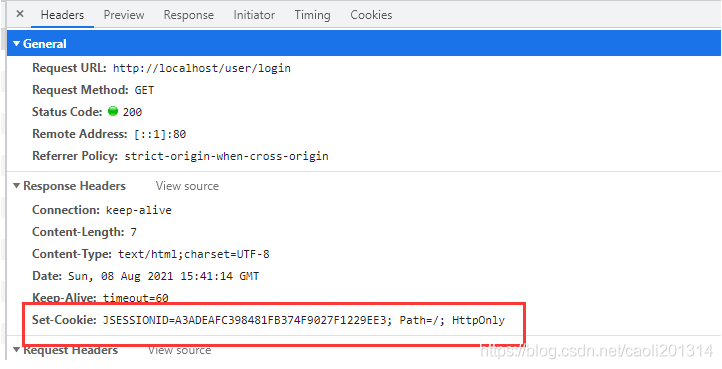Open the Response tab
This screenshot has height=369, width=722.
tap(188, 15)
